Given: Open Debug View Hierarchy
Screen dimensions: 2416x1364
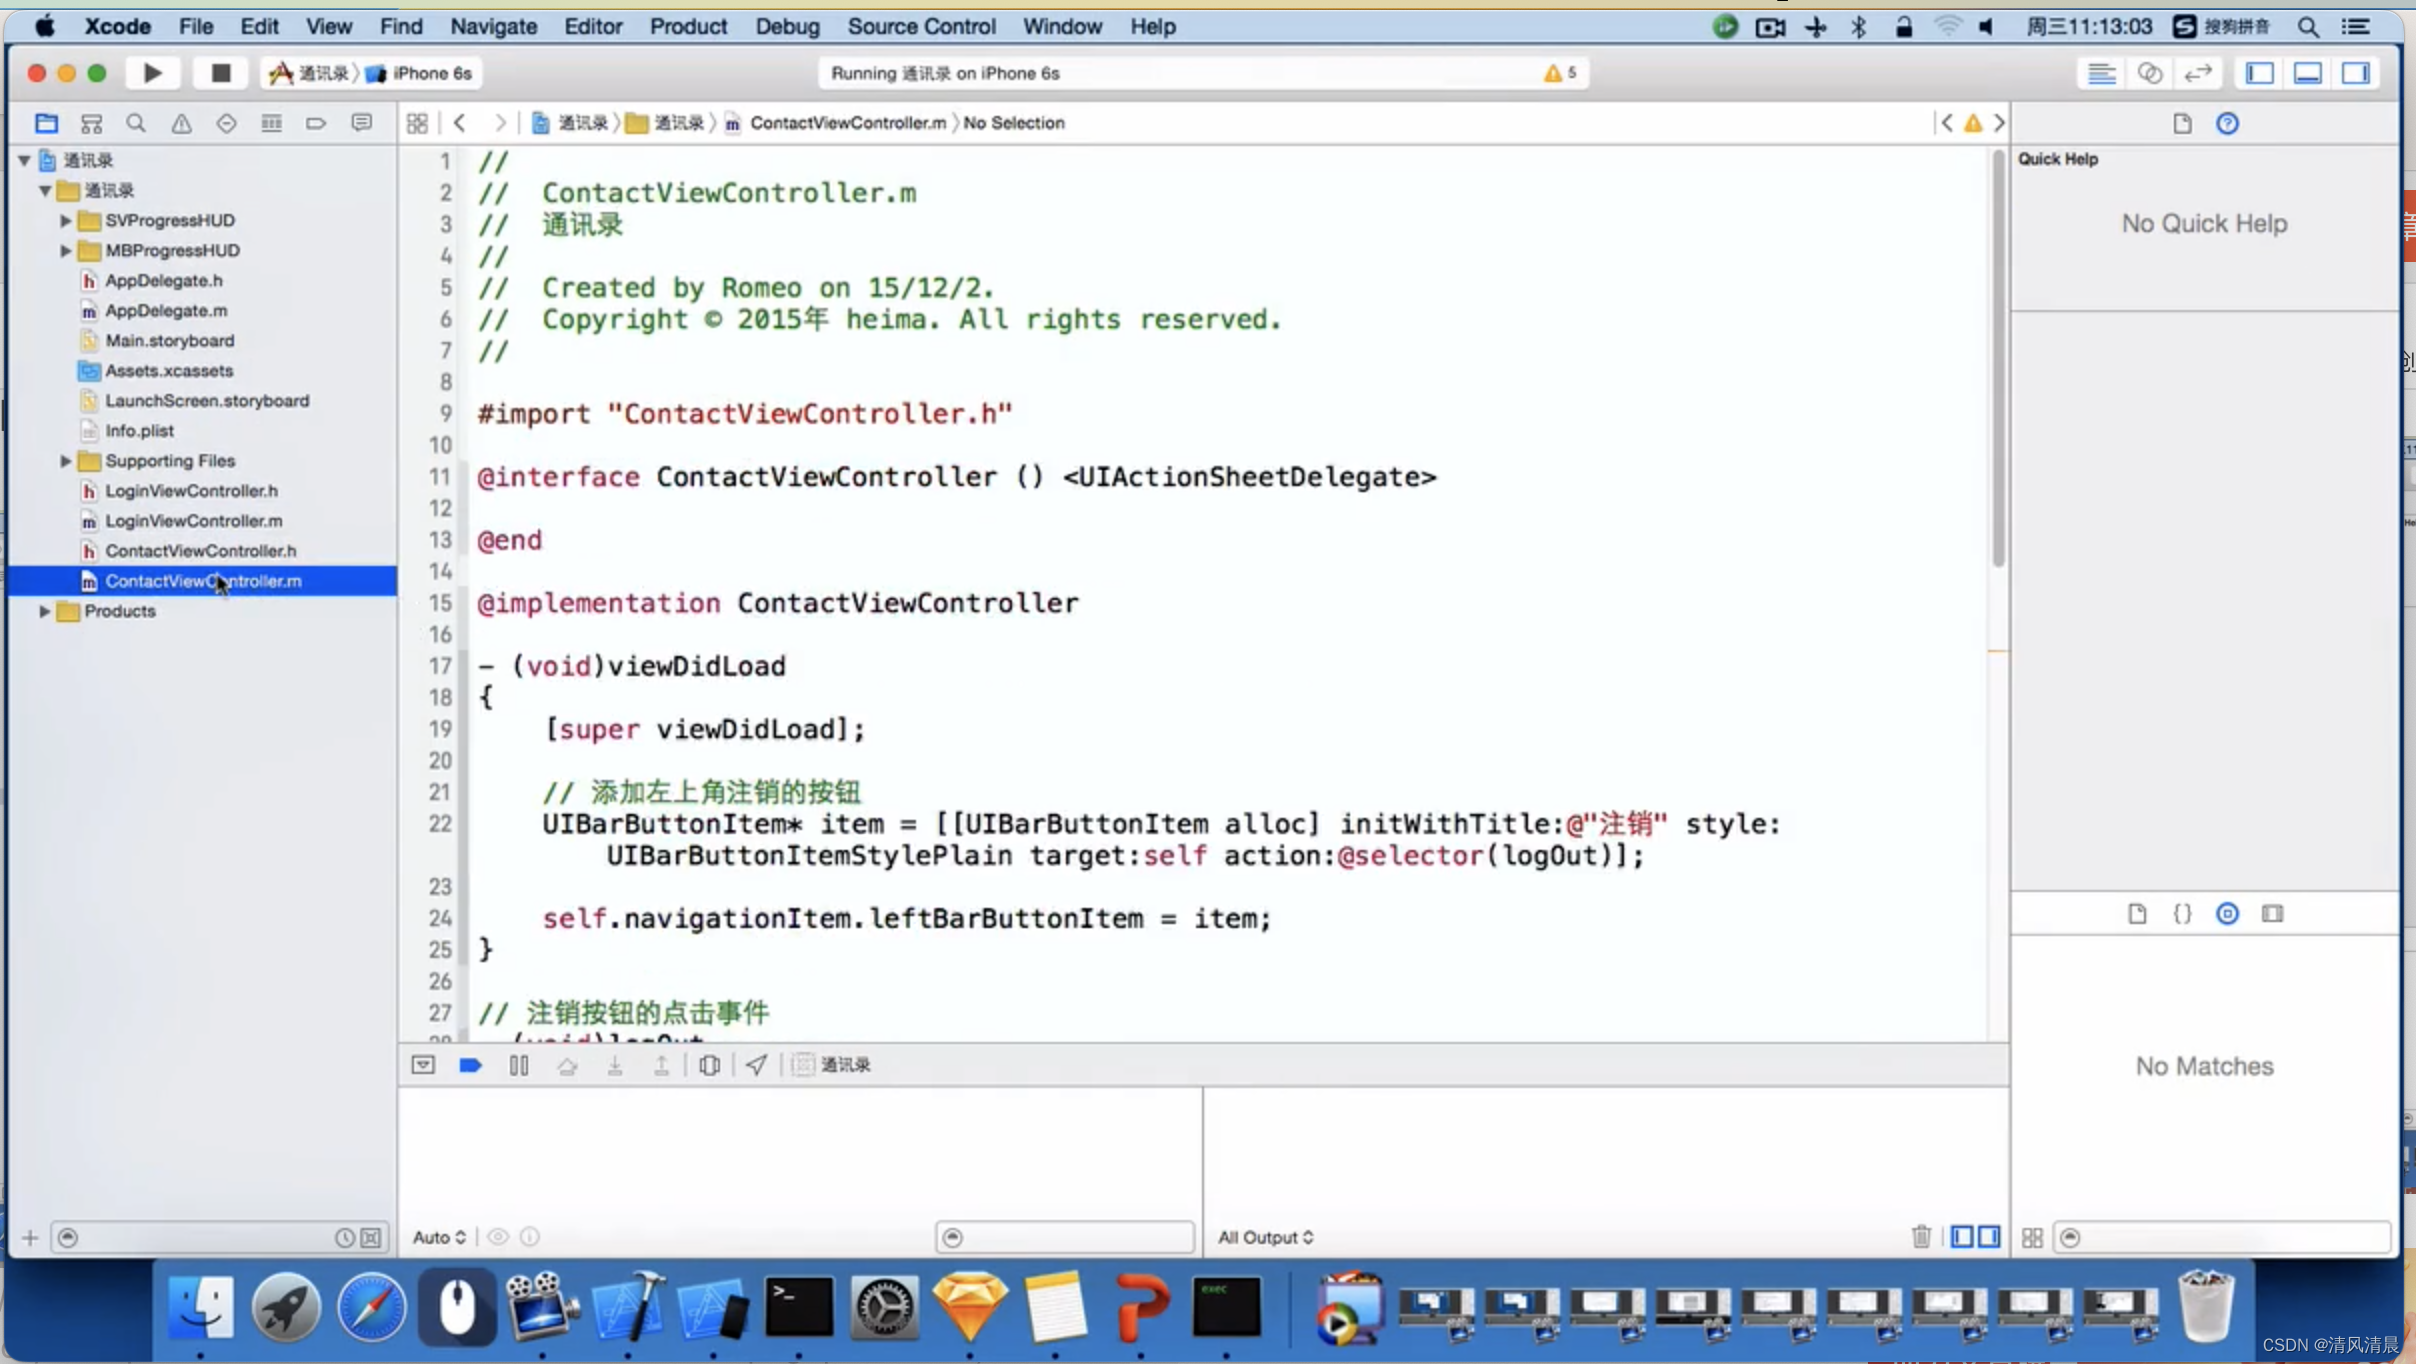Looking at the screenshot, I should 709,1065.
